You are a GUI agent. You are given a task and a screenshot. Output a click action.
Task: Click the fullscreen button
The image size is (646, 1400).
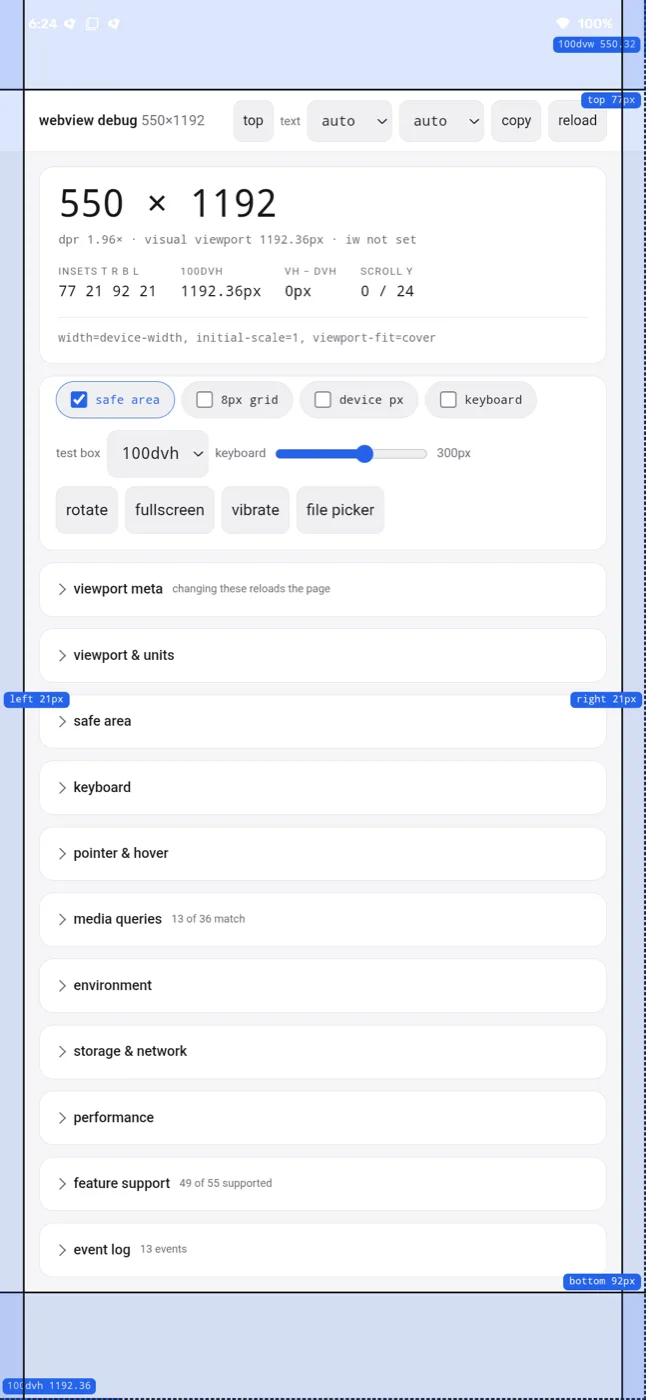click(x=170, y=510)
